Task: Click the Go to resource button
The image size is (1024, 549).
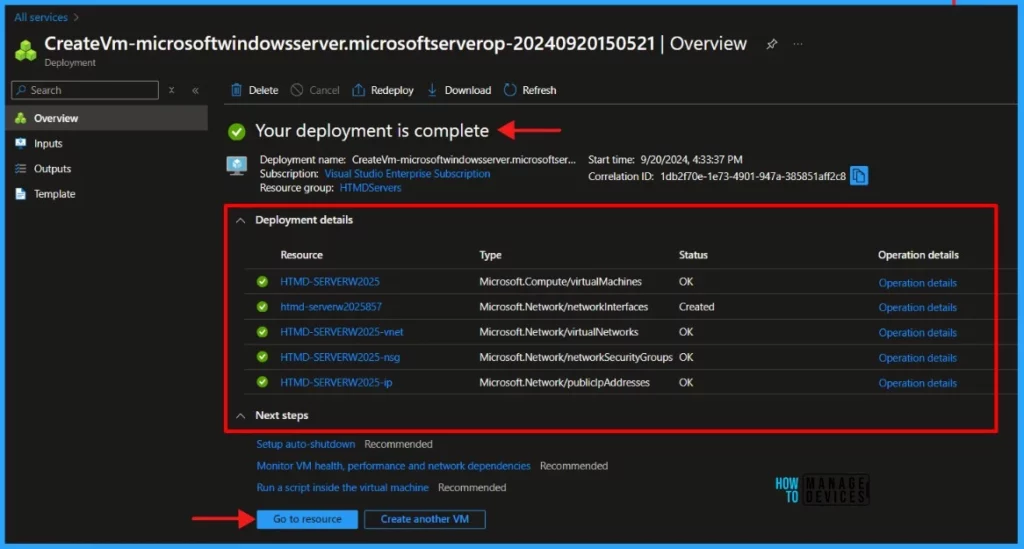Action: point(307,519)
